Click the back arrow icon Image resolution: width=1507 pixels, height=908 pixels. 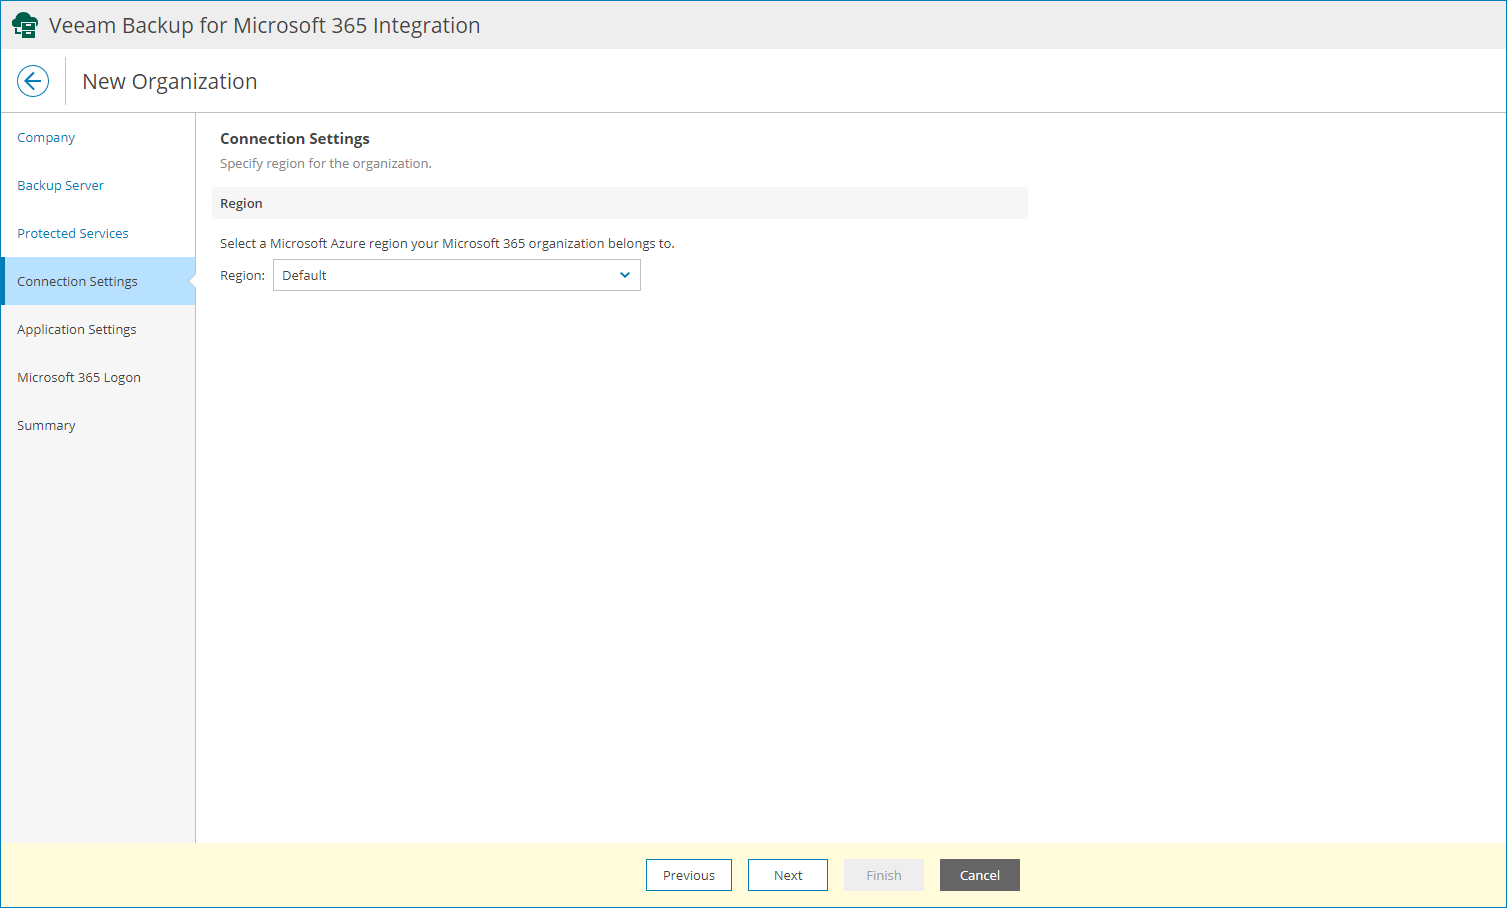click(x=33, y=81)
